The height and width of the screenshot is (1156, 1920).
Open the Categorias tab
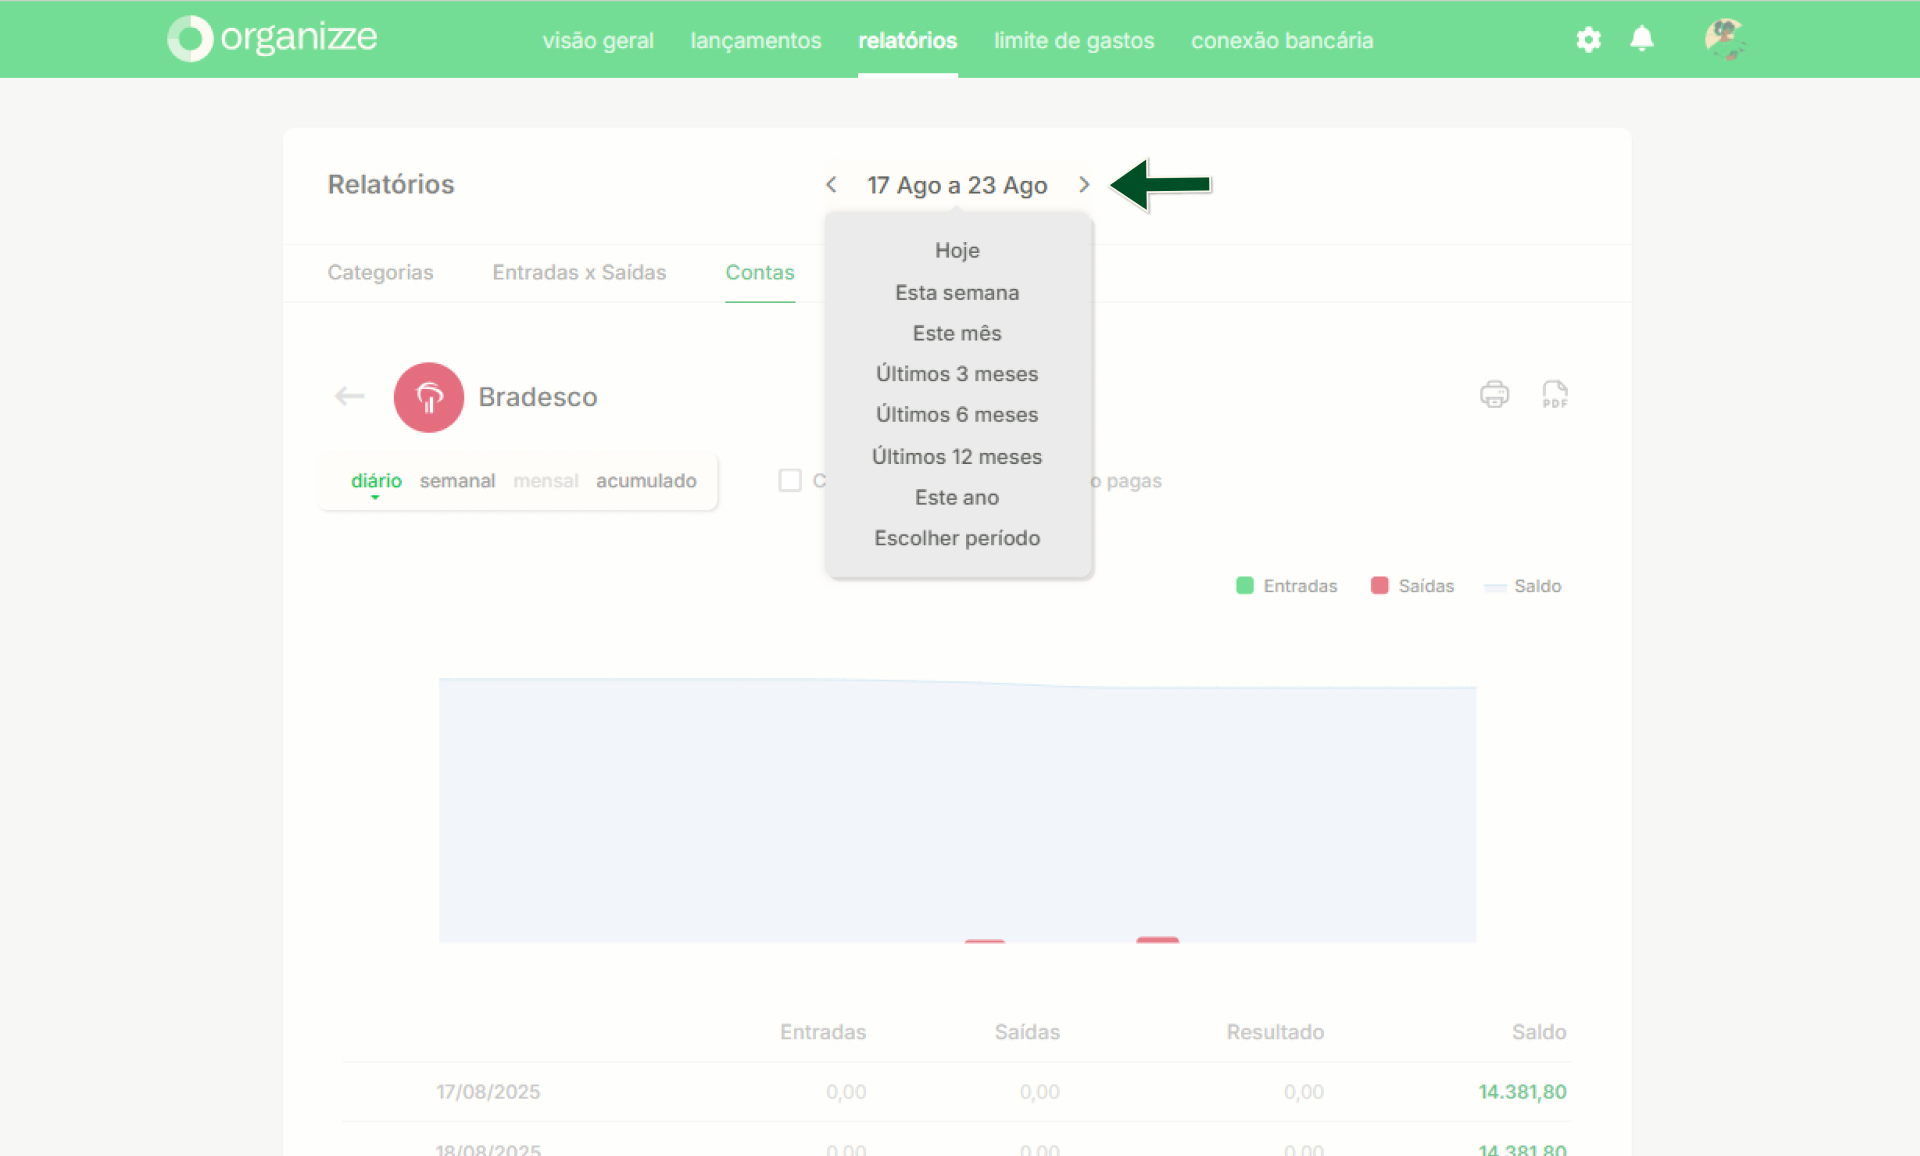pos(380,272)
